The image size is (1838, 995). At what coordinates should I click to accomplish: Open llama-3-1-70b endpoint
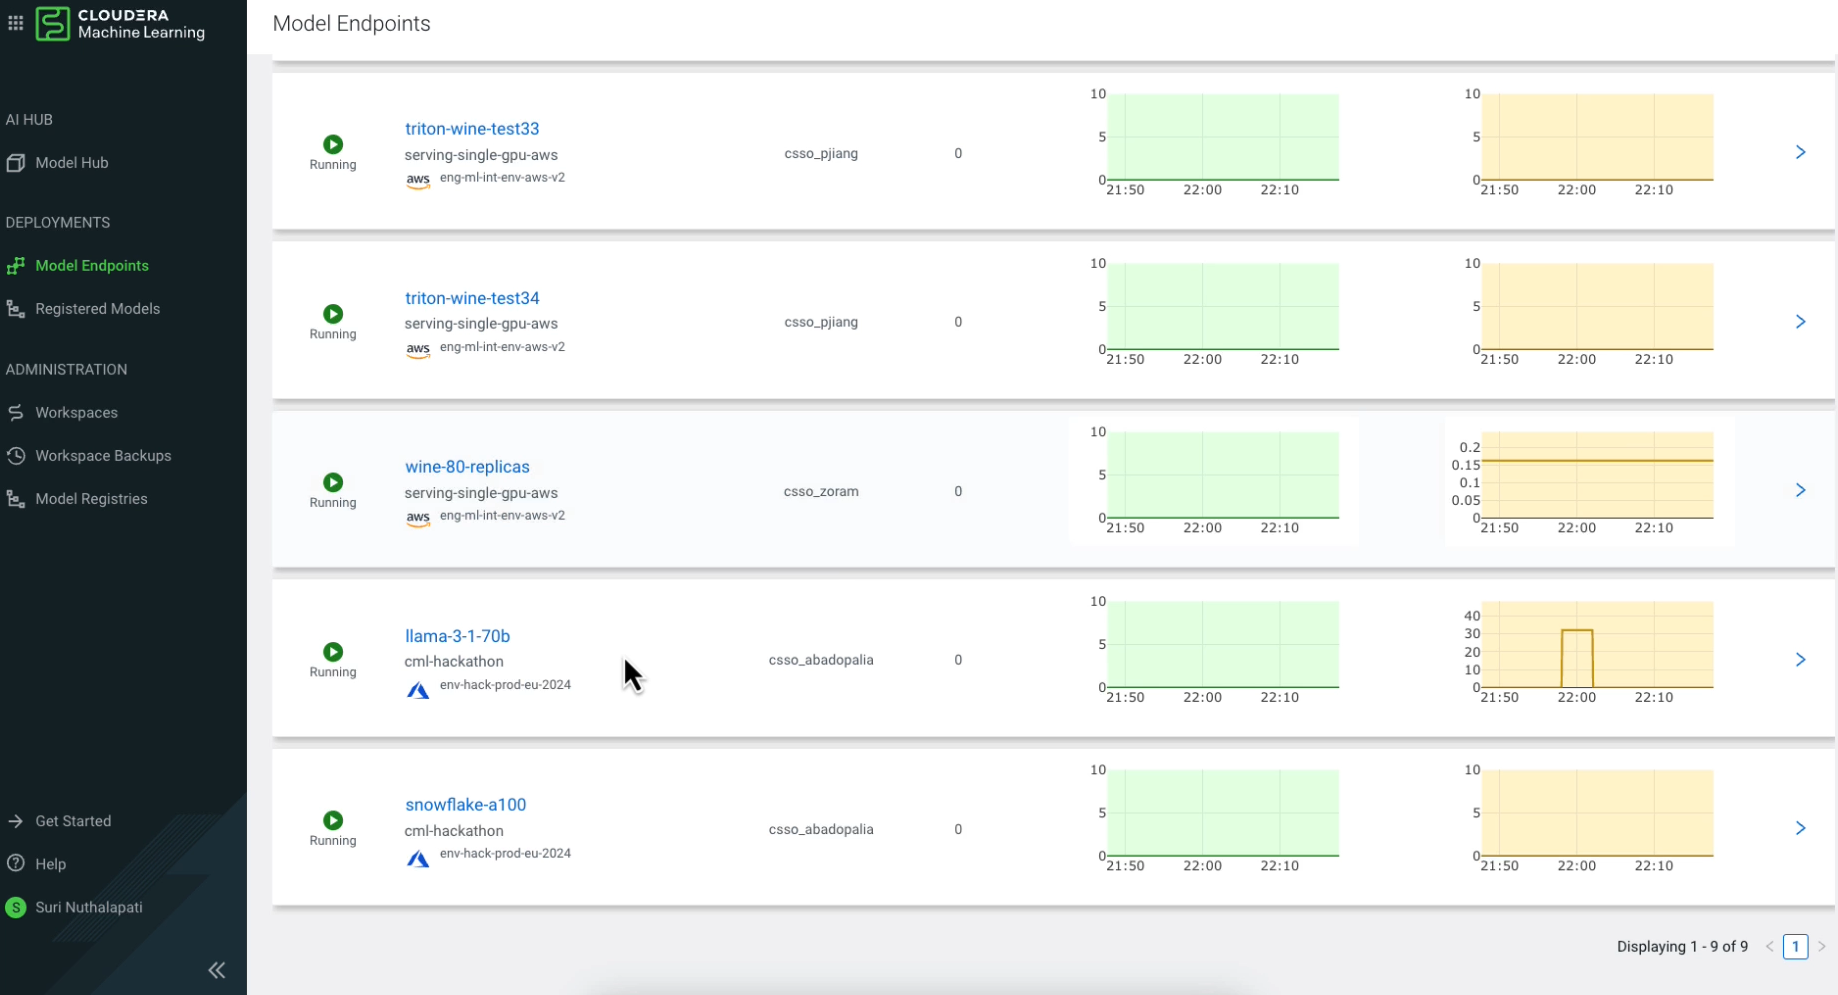pos(457,636)
